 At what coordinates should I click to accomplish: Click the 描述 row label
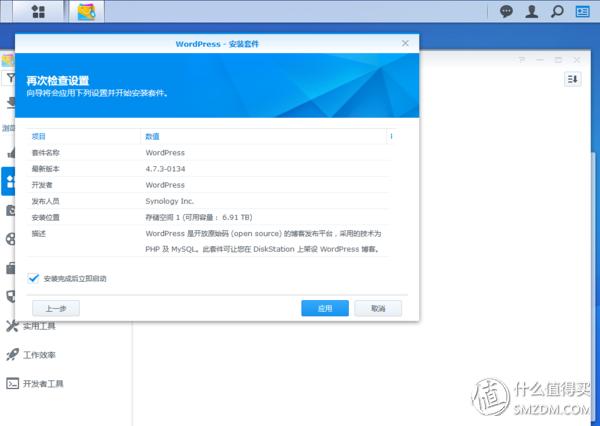click(38, 233)
